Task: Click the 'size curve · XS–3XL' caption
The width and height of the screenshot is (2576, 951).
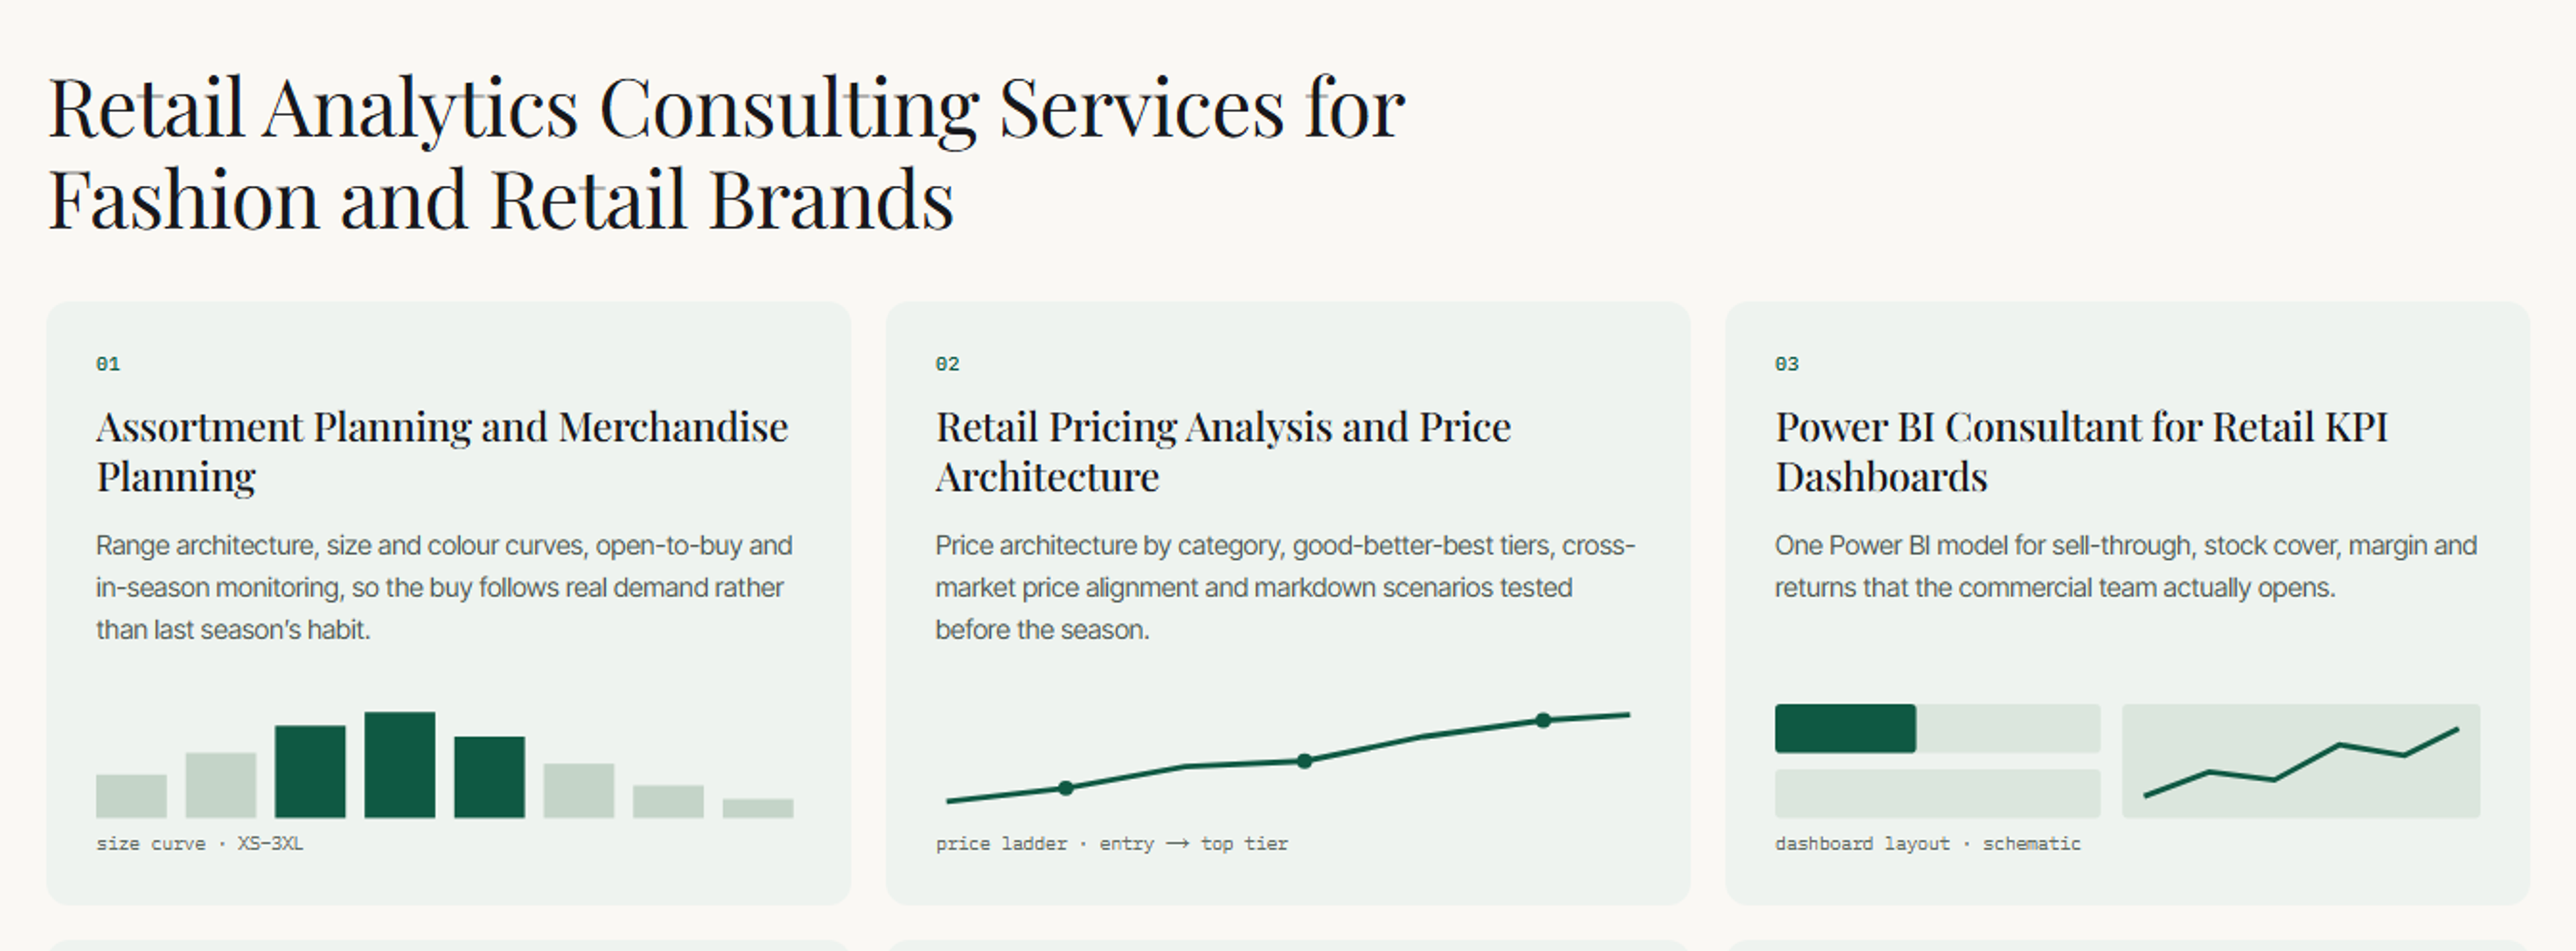Action: coord(200,844)
